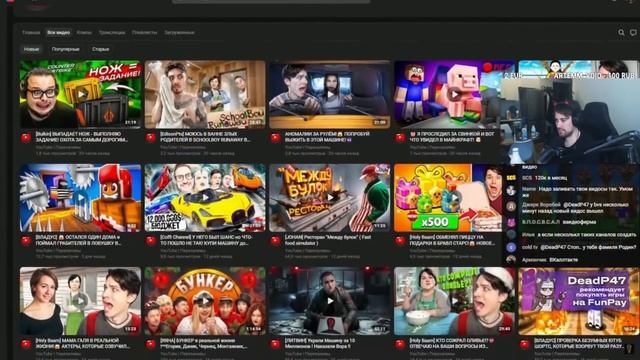Go to the Трансляции tab
The width and height of the screenshot is (640, 360).
click(x=112, y=33)
